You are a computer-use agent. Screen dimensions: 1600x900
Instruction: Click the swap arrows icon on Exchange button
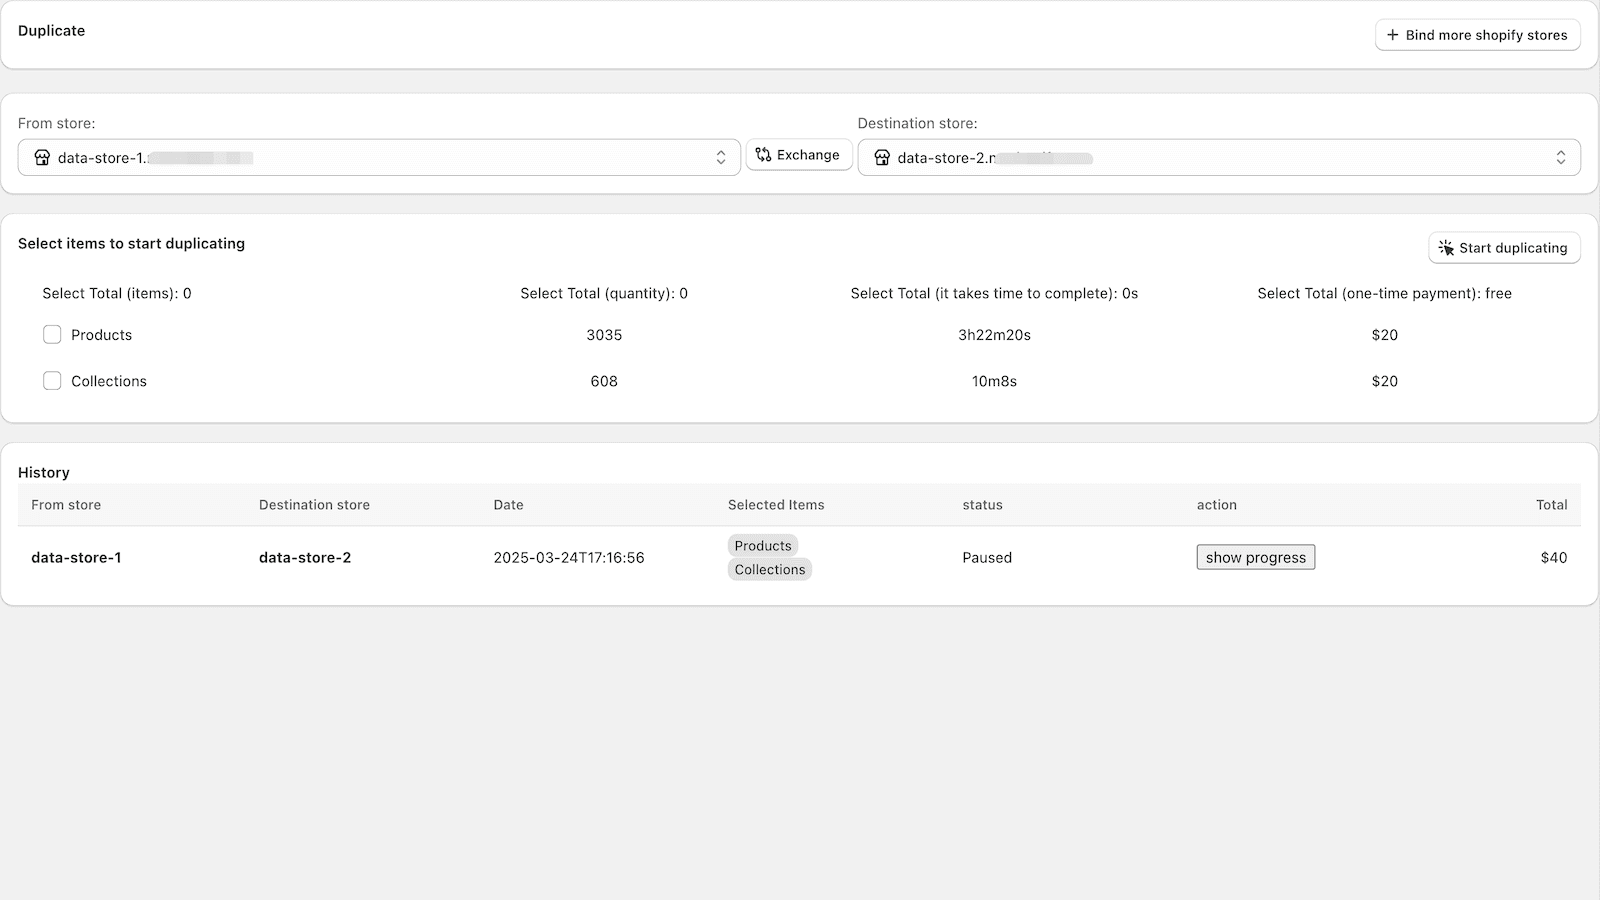762,155
